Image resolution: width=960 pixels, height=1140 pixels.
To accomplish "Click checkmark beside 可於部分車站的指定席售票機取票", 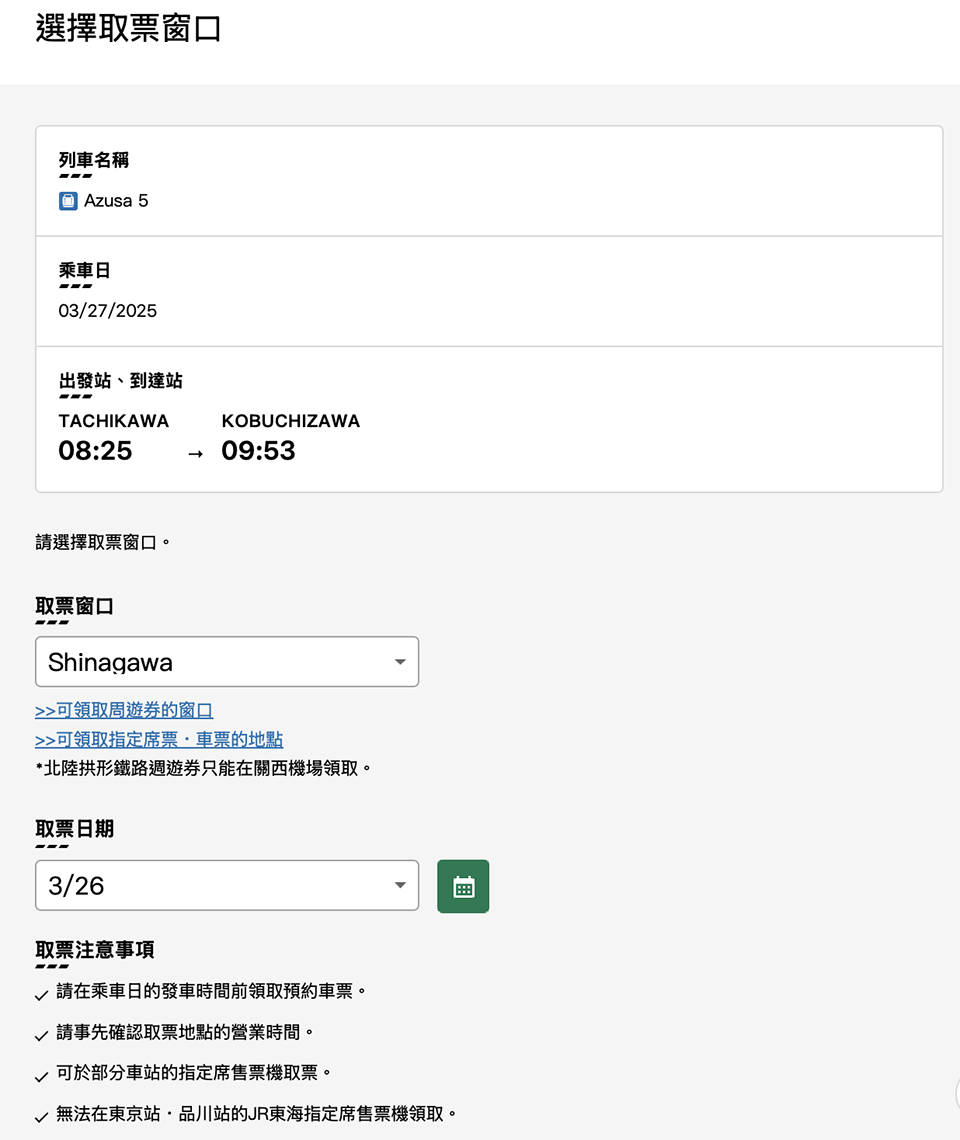I will pos(41,1076).
